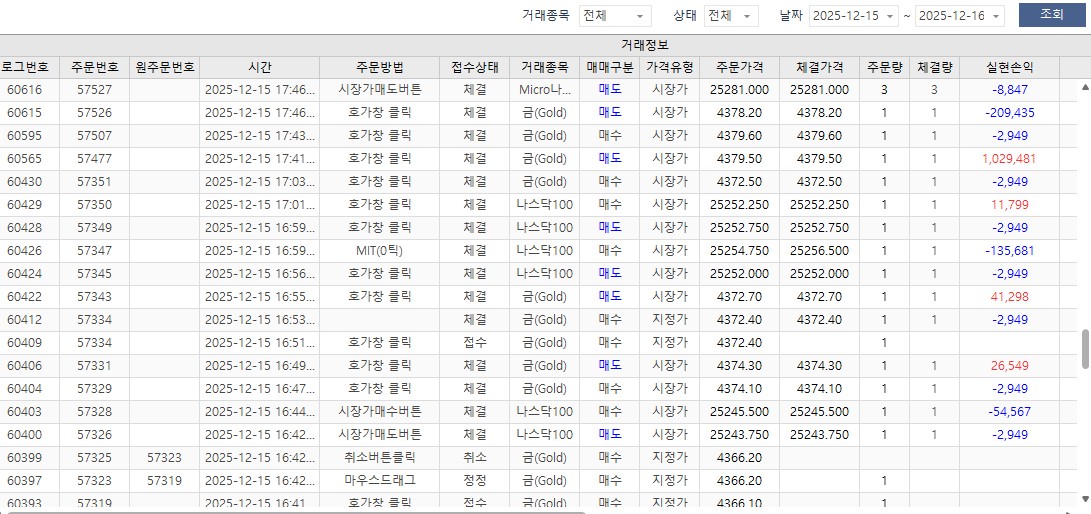Click the -8,847 loss value

coord(1010,90)
